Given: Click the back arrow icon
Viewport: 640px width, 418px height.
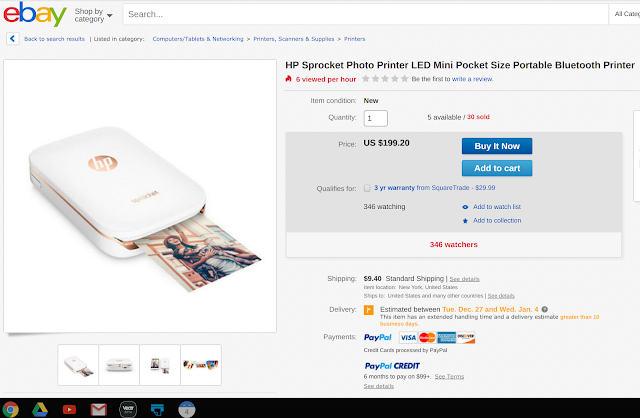Looking at the screenshot, I should coord(13,39).
